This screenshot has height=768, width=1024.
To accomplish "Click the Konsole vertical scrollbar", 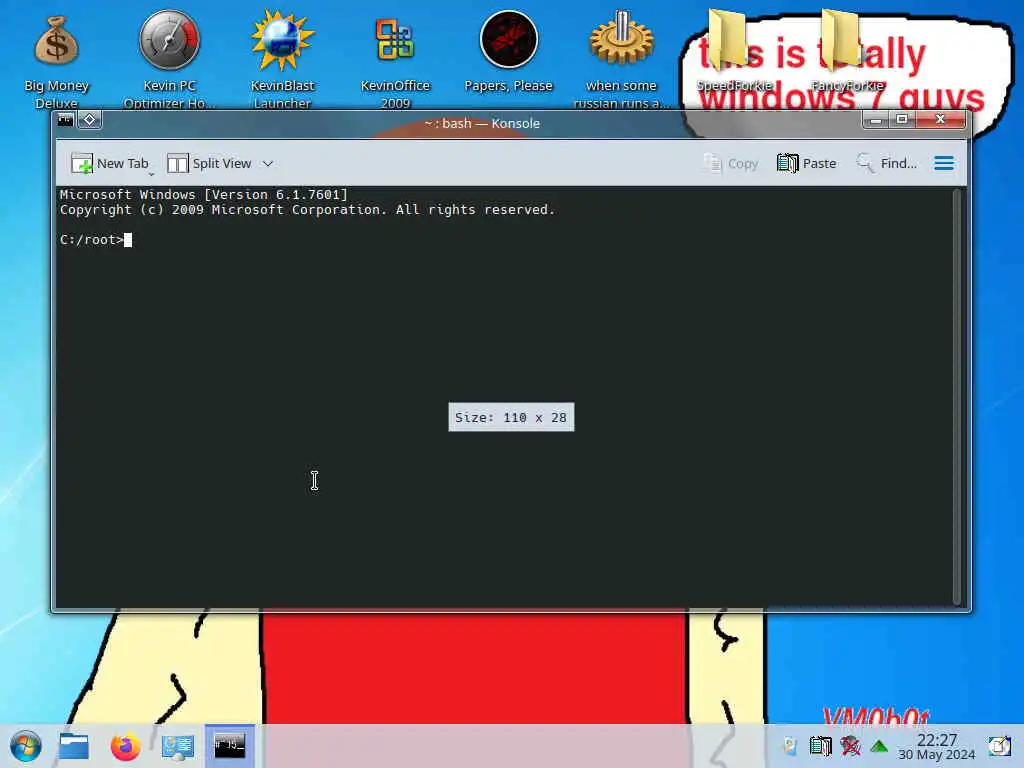I will click(x=957, y=397).
